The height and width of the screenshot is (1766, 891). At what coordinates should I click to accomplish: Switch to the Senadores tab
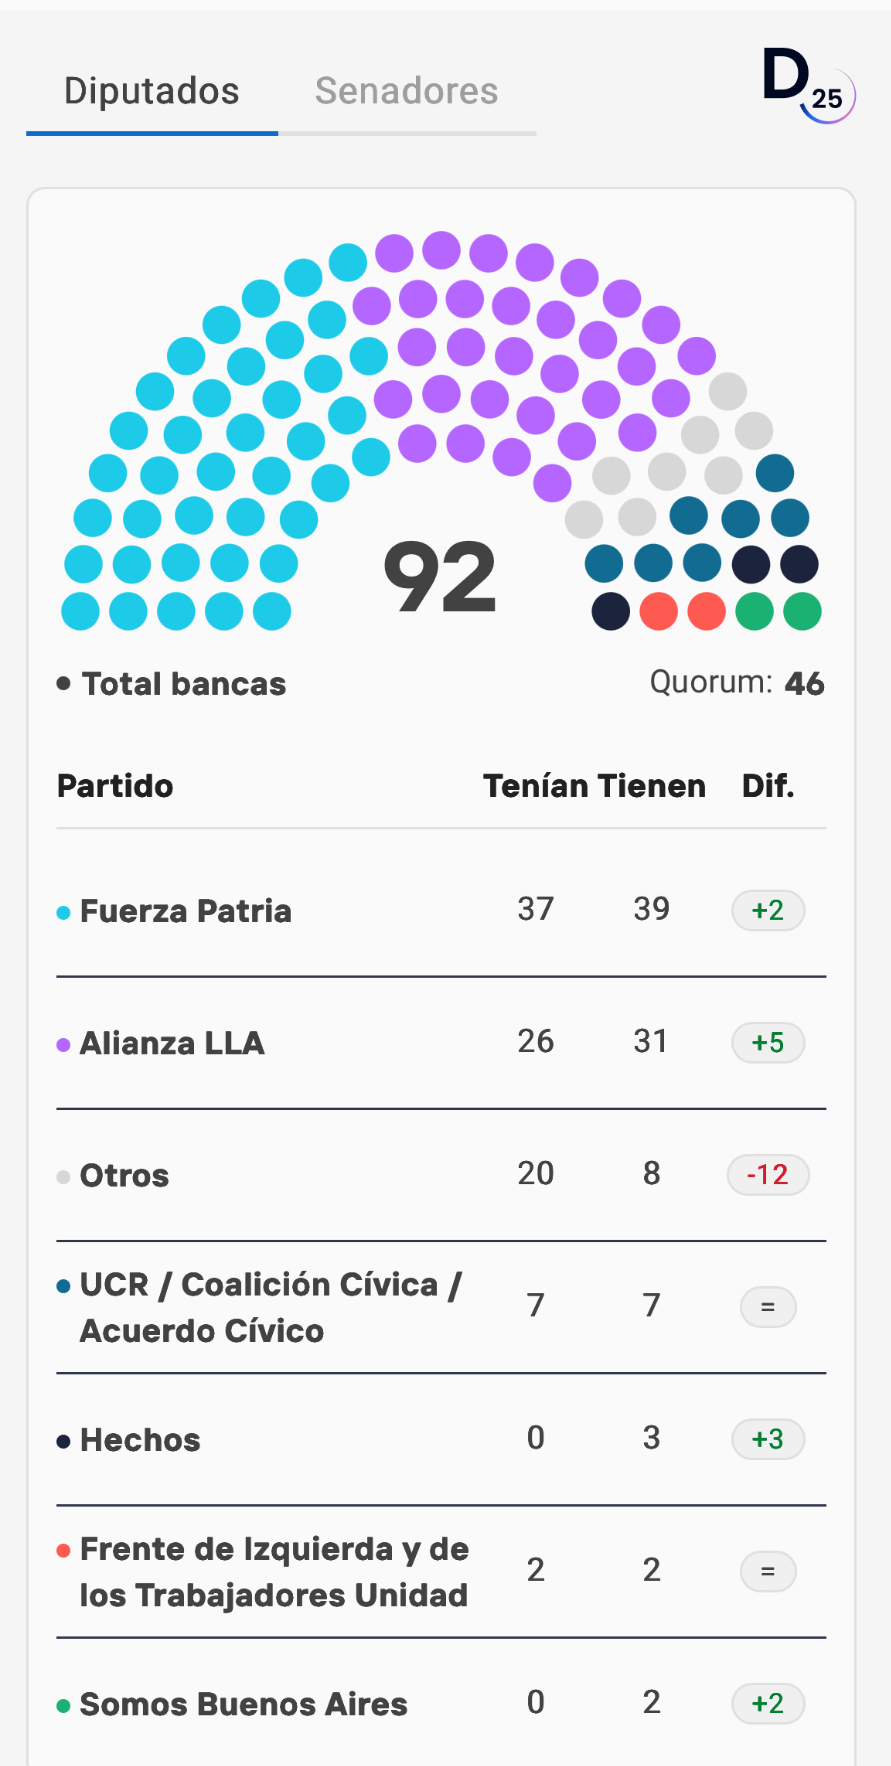(x=406, y=91)
